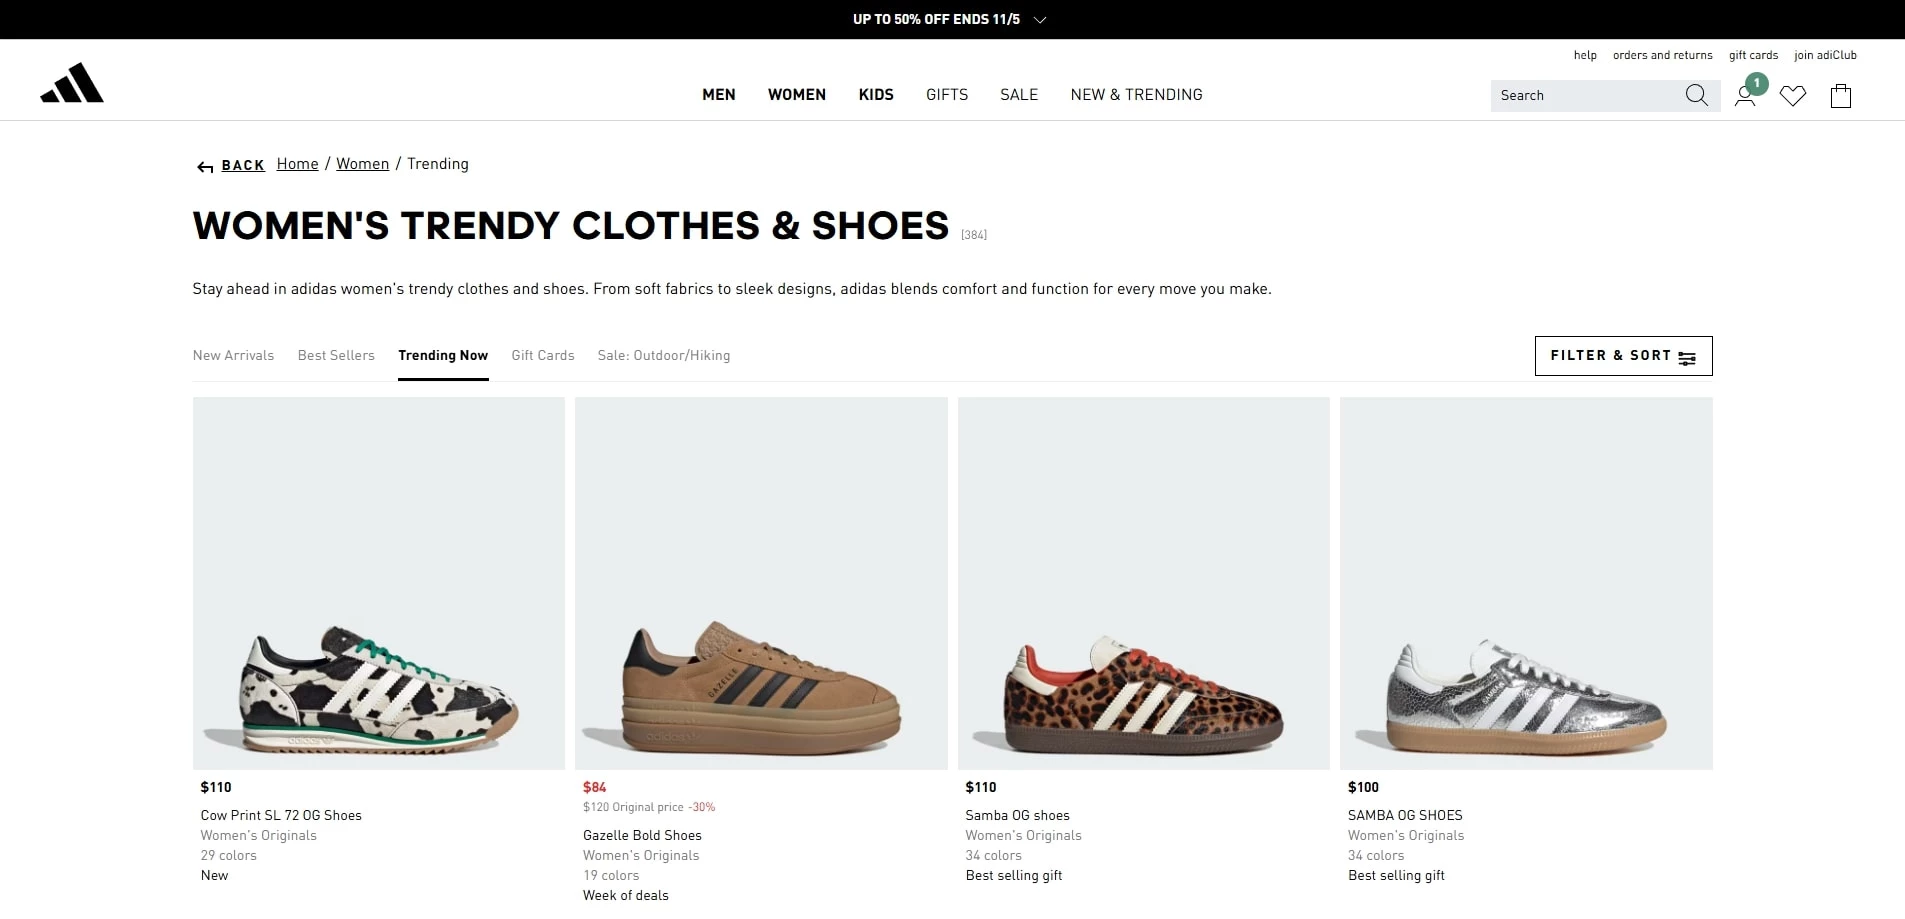Switch to the Best Sellers tab
The height and width of the screenshot is (919, 1905).
[x=336, y=356]
